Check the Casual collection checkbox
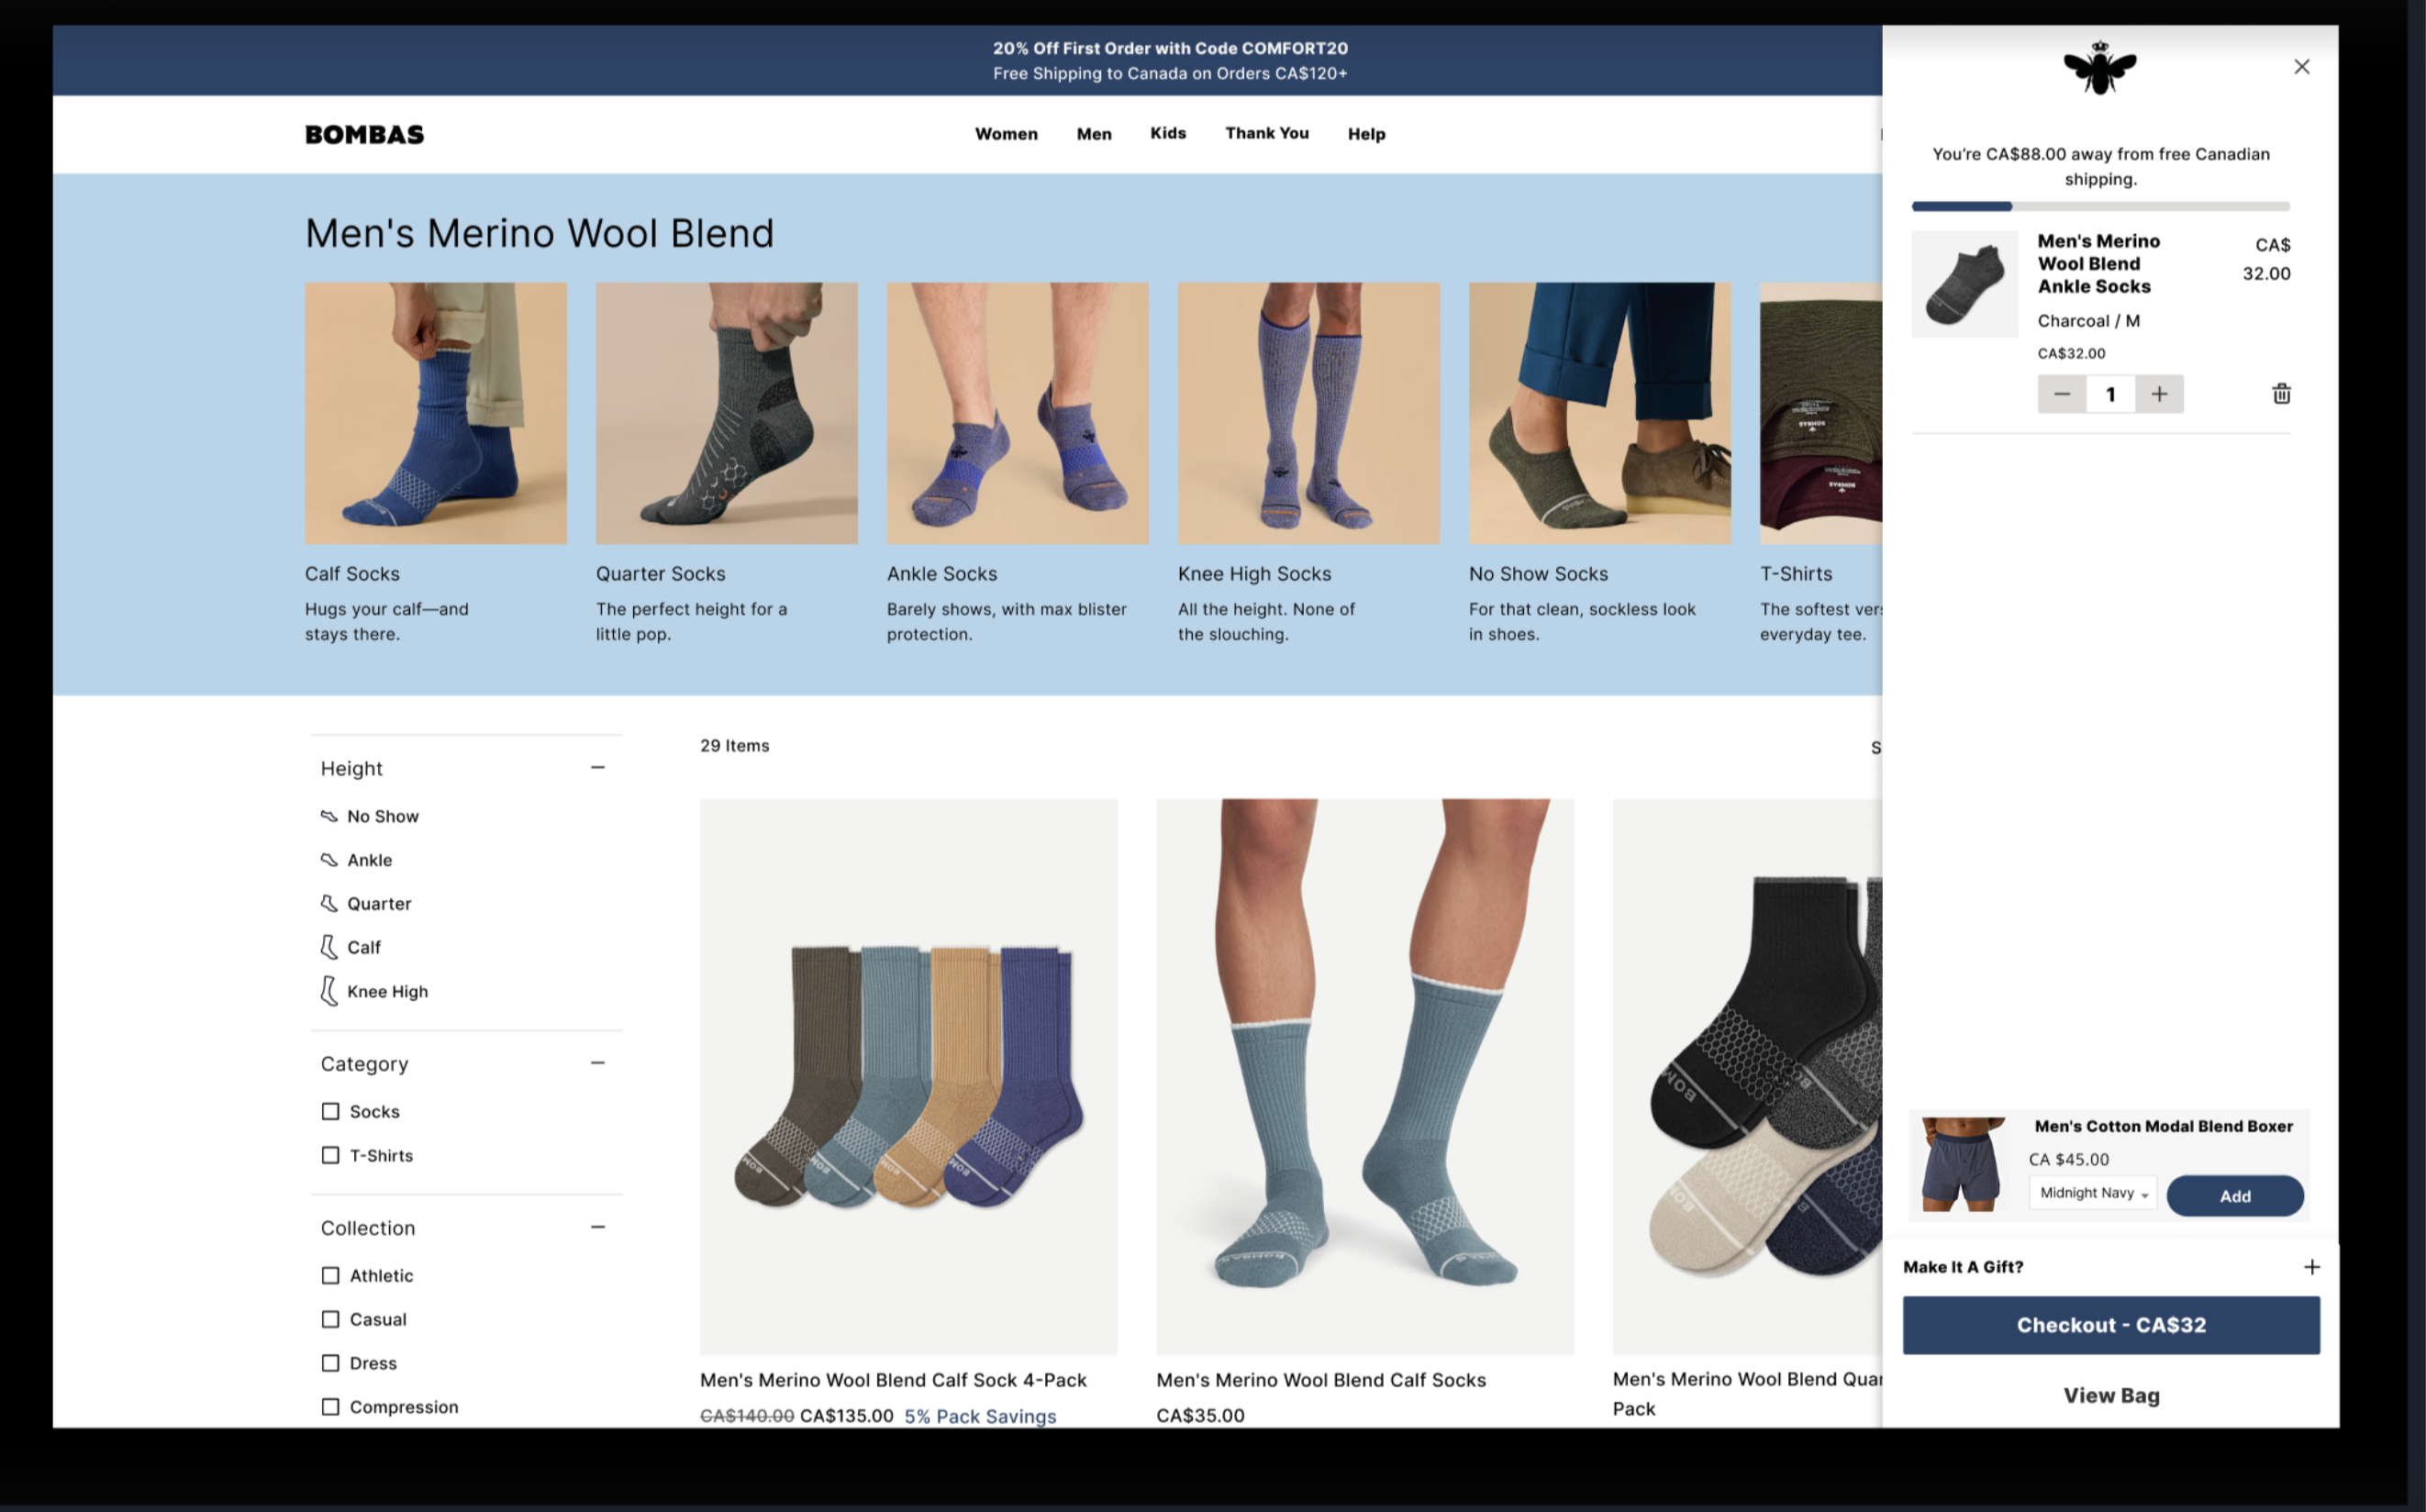 click(331, 1320)
